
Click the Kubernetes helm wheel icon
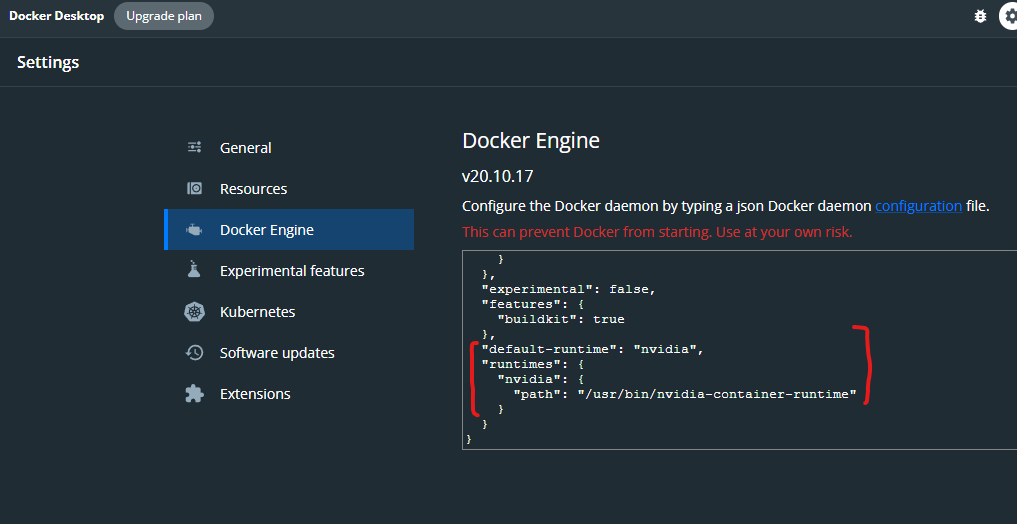point(195,312)
